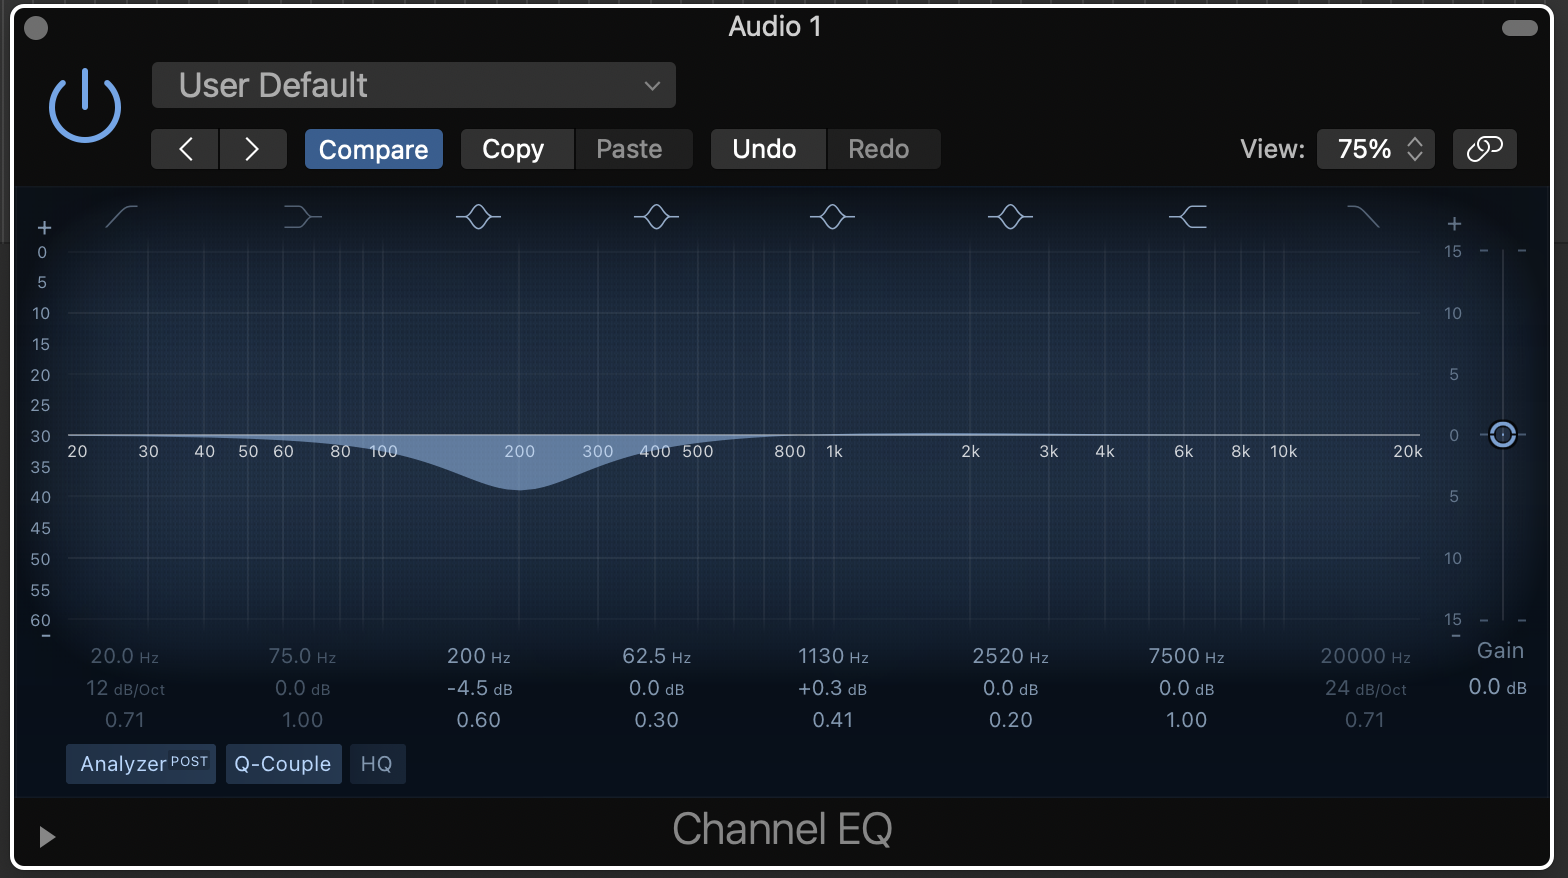Enable the low cut filter band icon
The image size is (1568, 878).
tap(122, 216)
